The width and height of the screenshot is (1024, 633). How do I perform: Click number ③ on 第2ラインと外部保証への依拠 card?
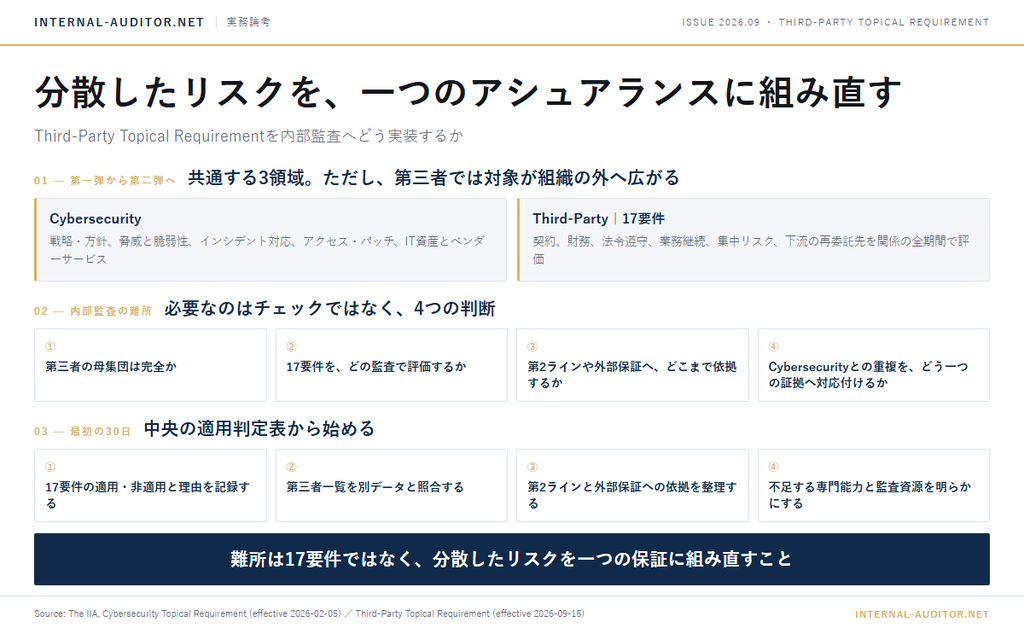(532, 467)
